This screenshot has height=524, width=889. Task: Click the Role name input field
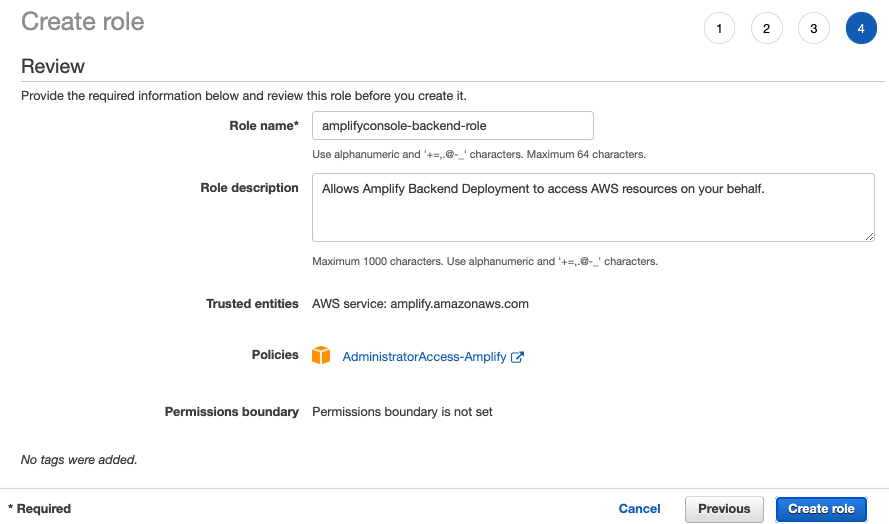point(452,125)
